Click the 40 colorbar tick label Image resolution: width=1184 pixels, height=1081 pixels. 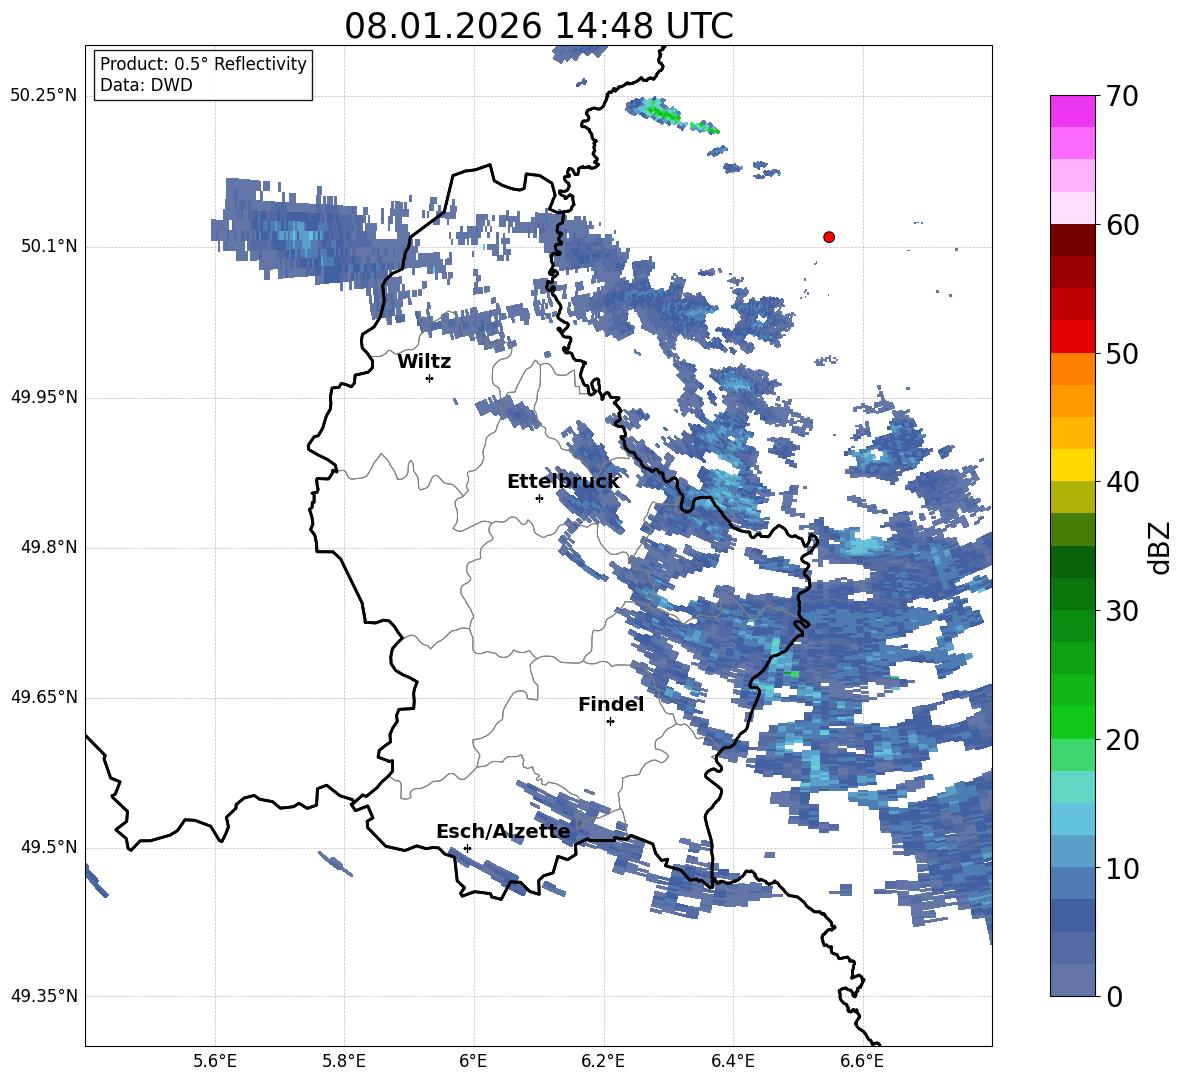pos(1122,482)
